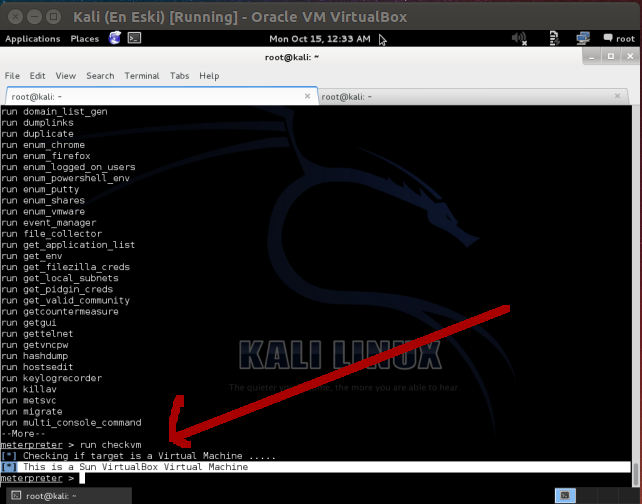Click the 'run get_filezilla_creds' line
Image resolution: width=642 pixels, height=504 pixels.
tap(66, 267)
